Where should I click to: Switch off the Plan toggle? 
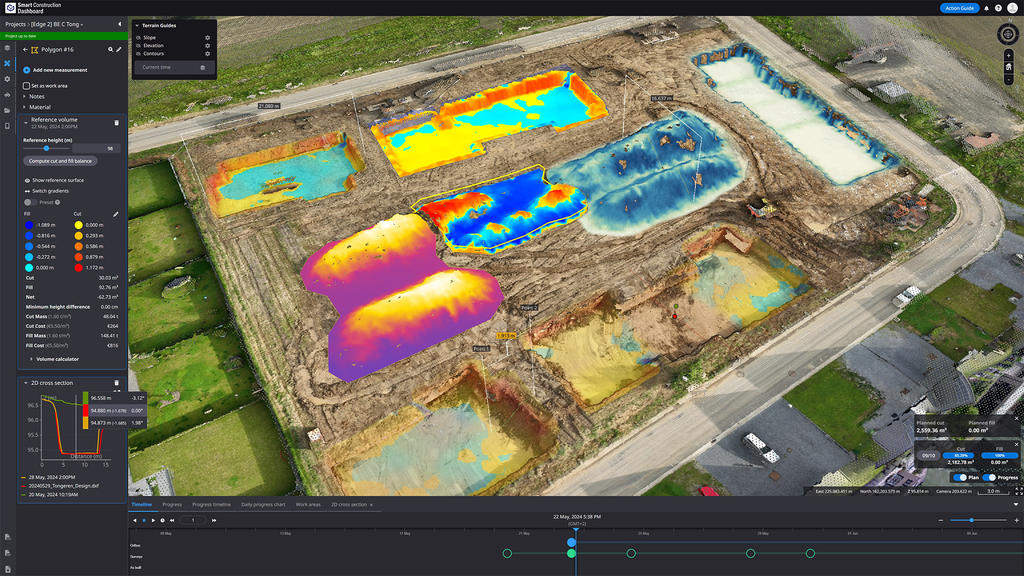click(x=959, y=477)
